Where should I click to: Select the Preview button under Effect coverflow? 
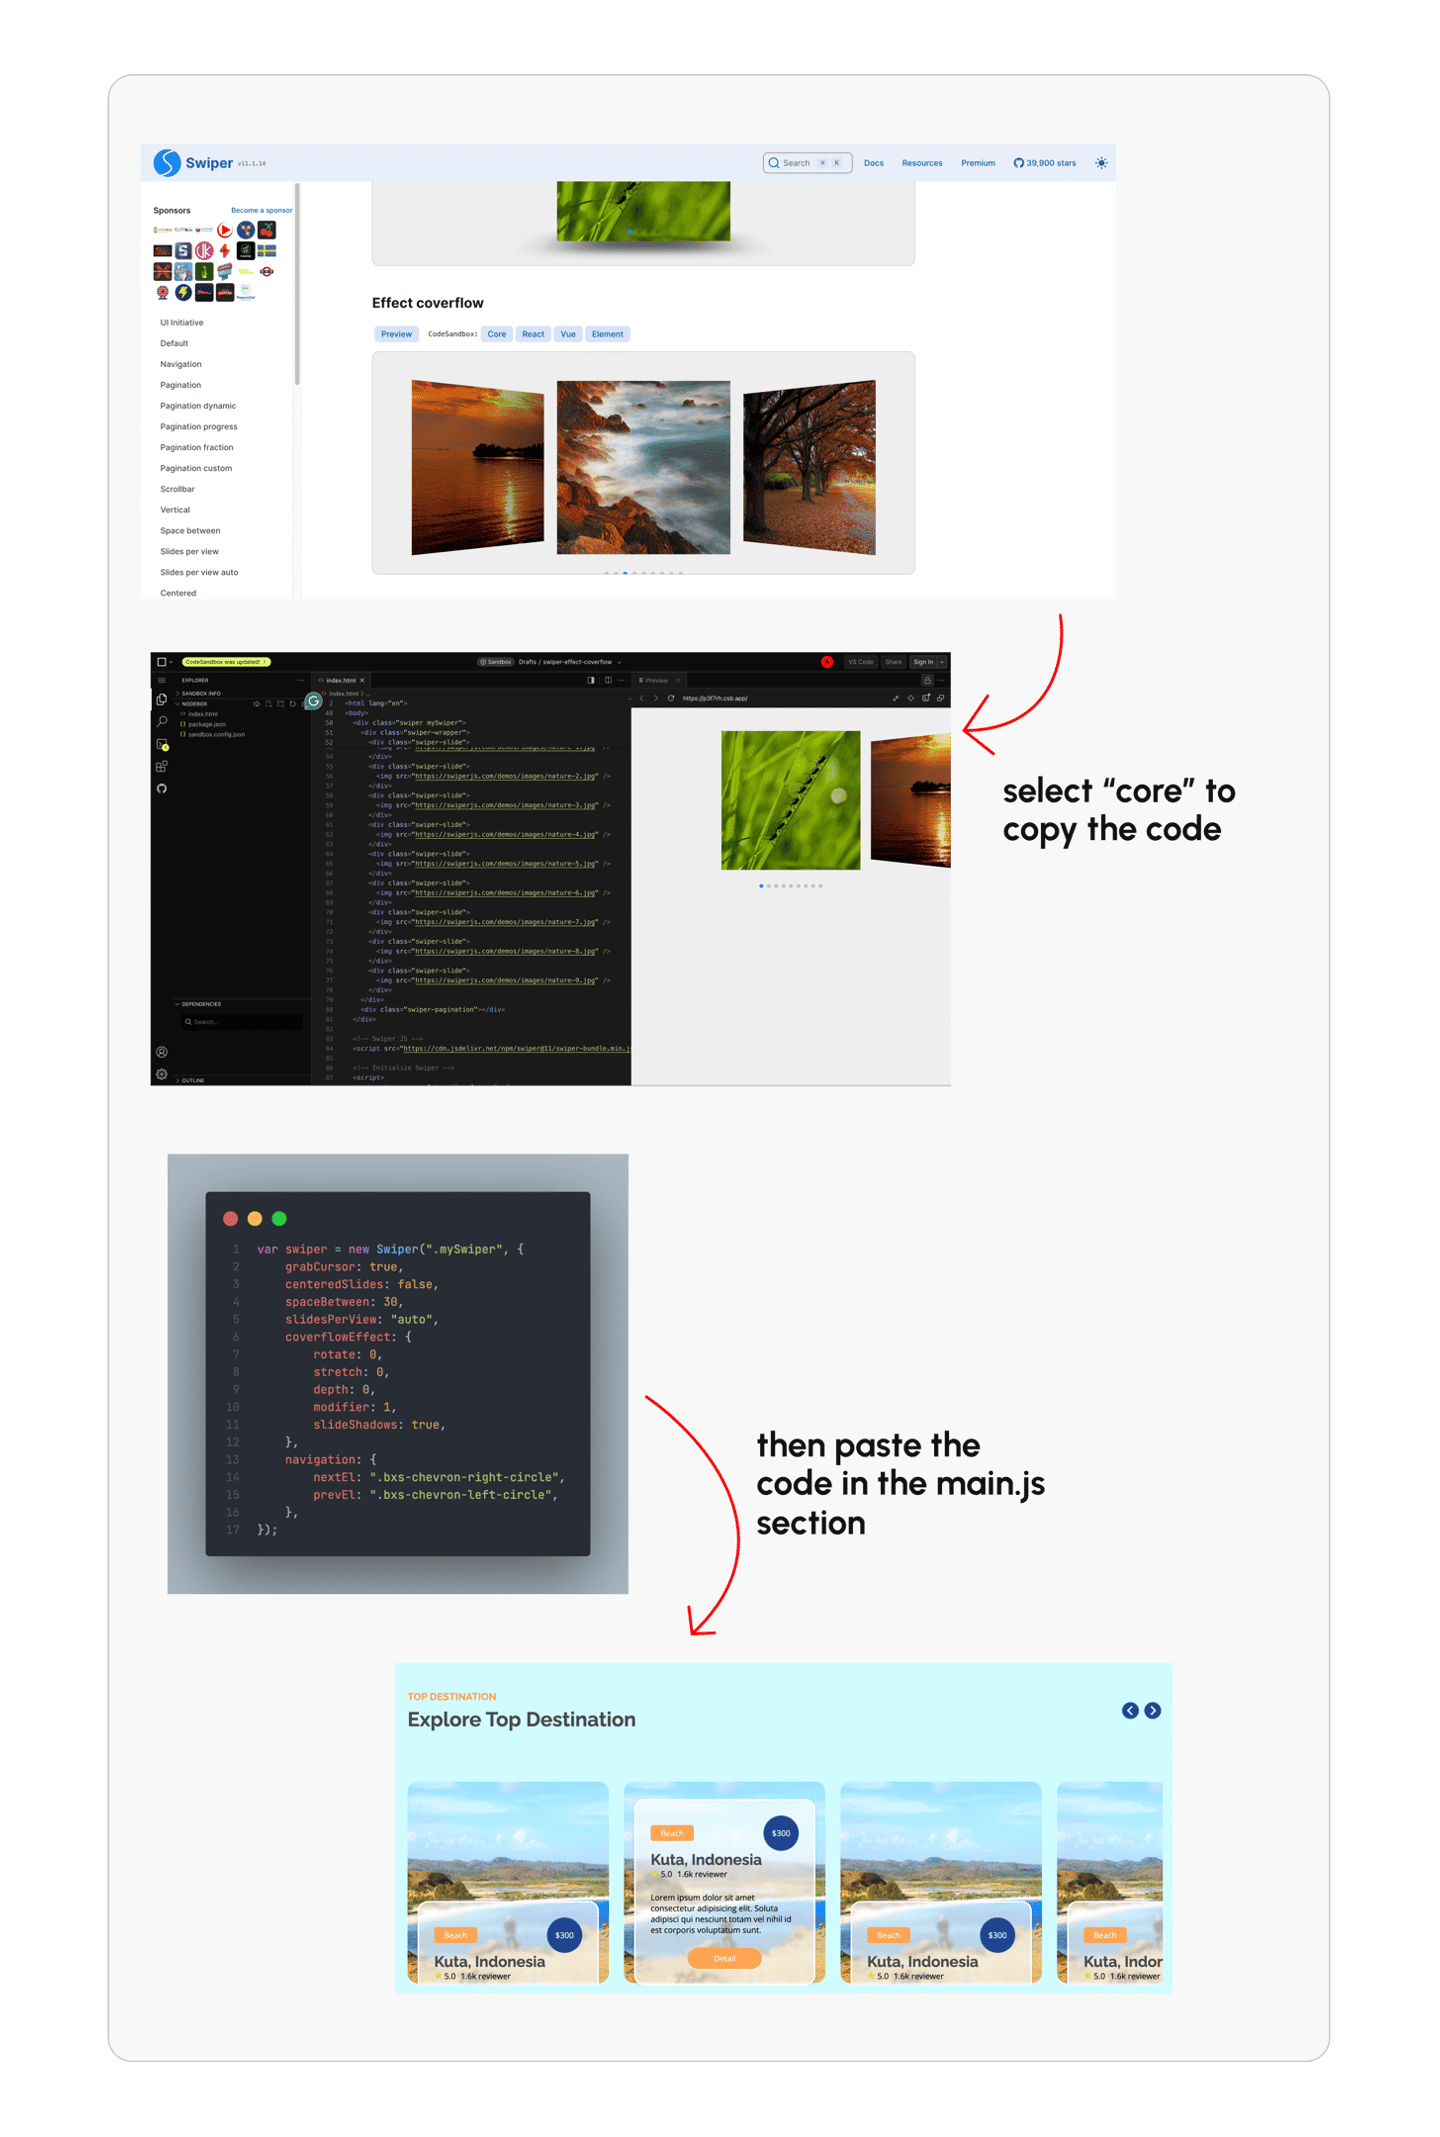[396, 334]
